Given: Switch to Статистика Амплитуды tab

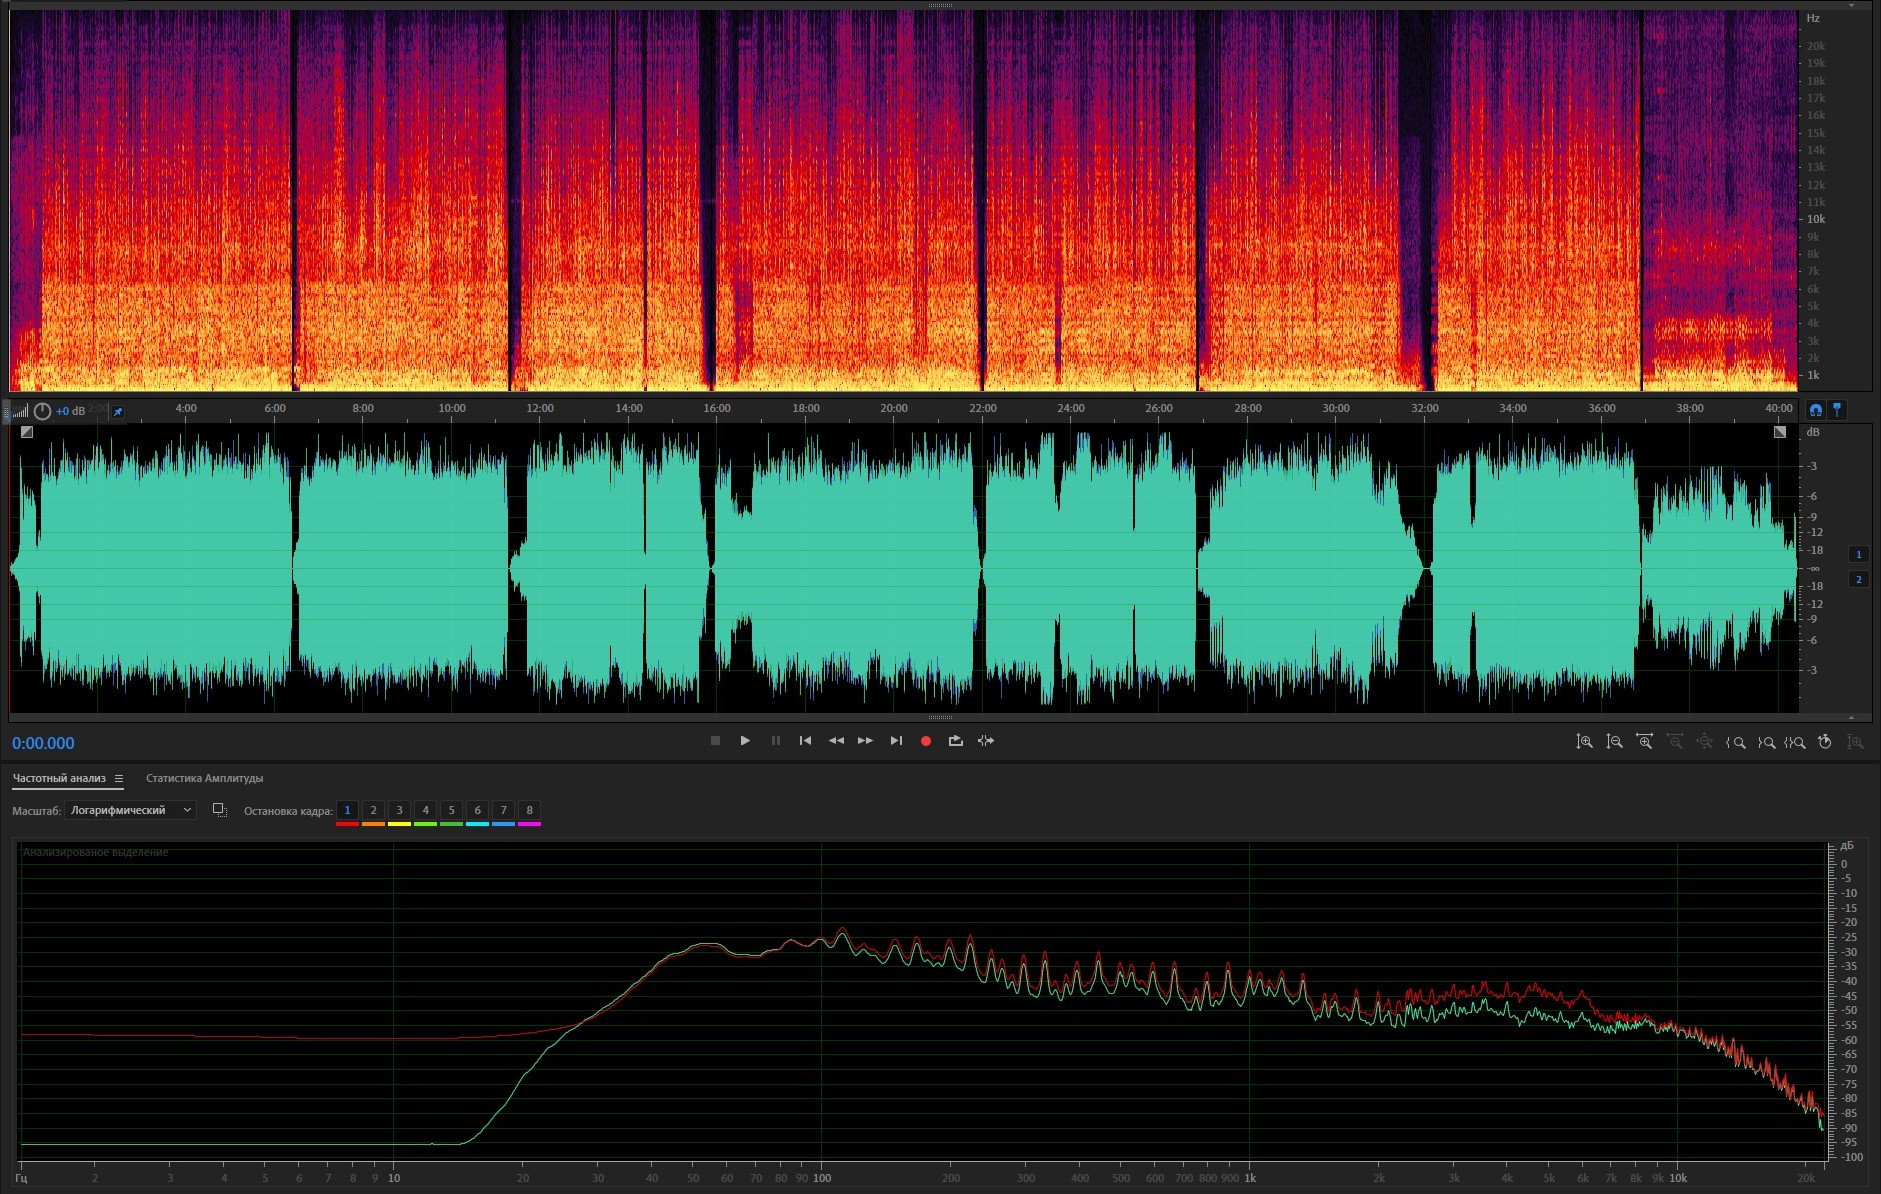Looking at the screenshot, I should tap(204, 778).
